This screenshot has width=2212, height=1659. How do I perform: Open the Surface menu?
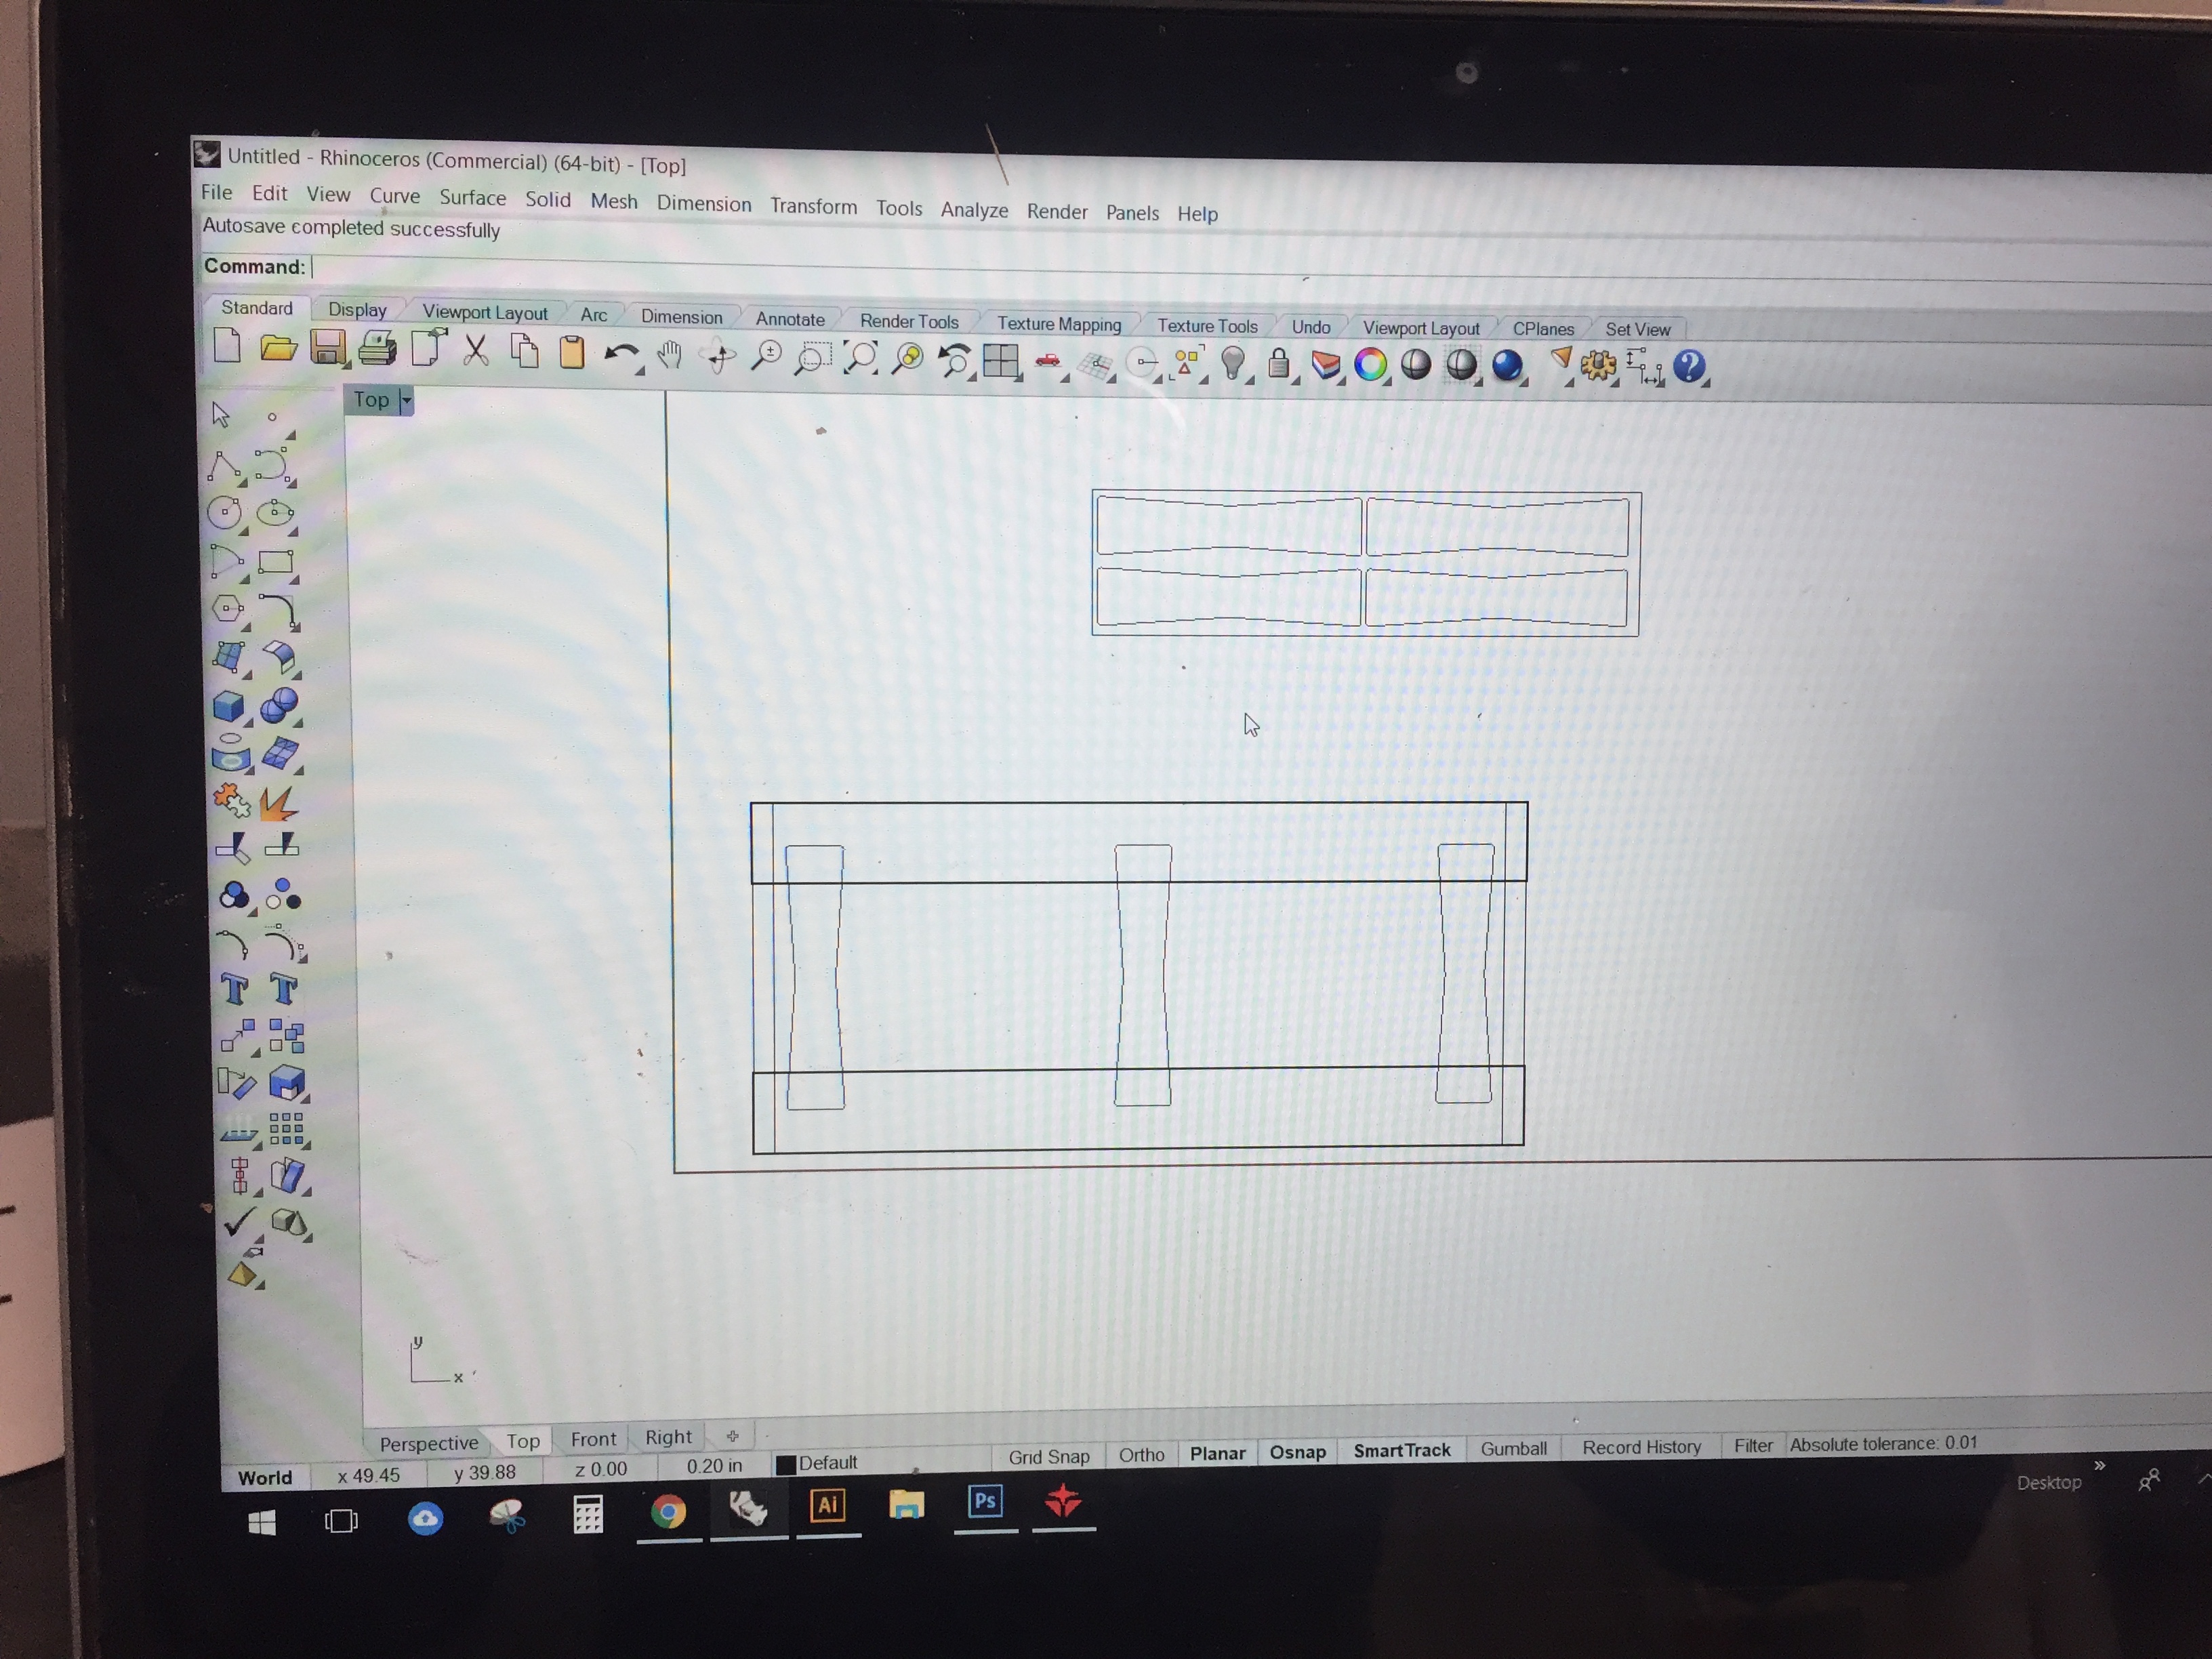472,198
